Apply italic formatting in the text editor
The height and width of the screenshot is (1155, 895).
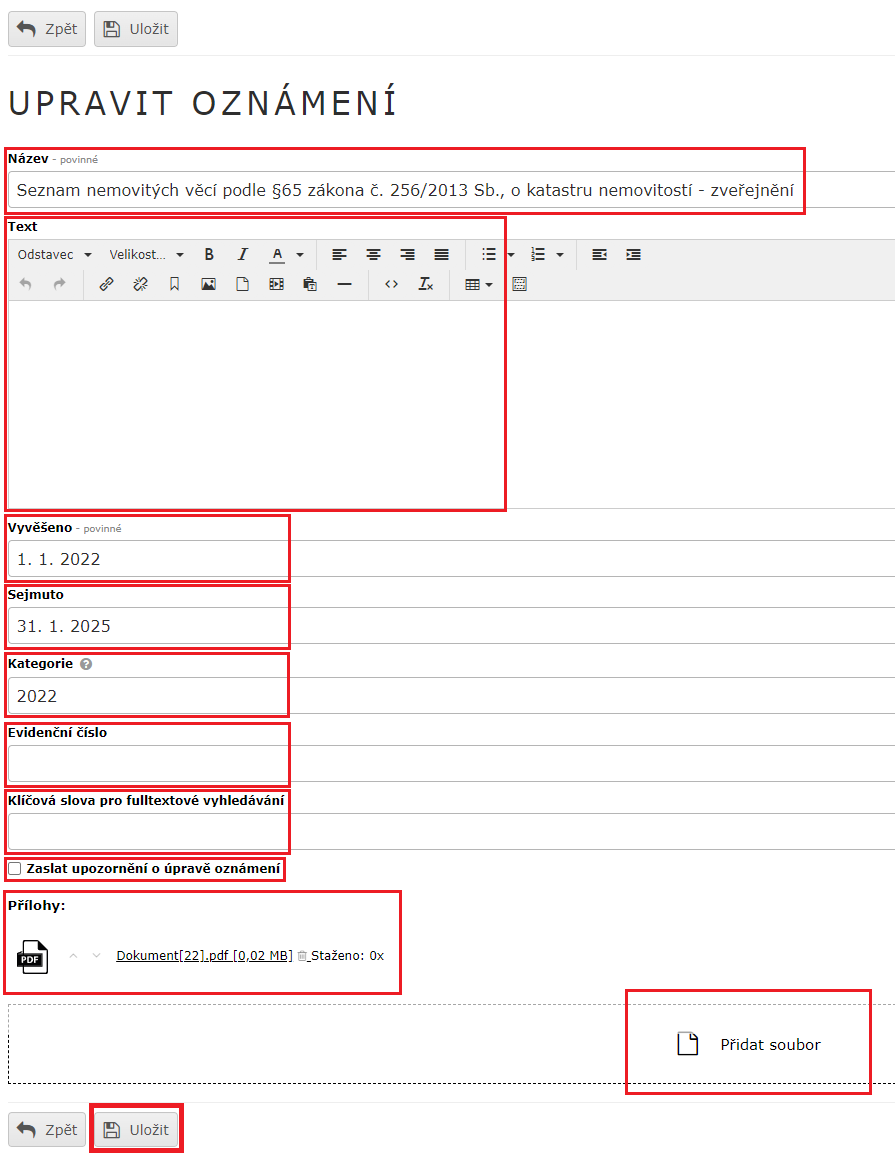click(242, 255)
